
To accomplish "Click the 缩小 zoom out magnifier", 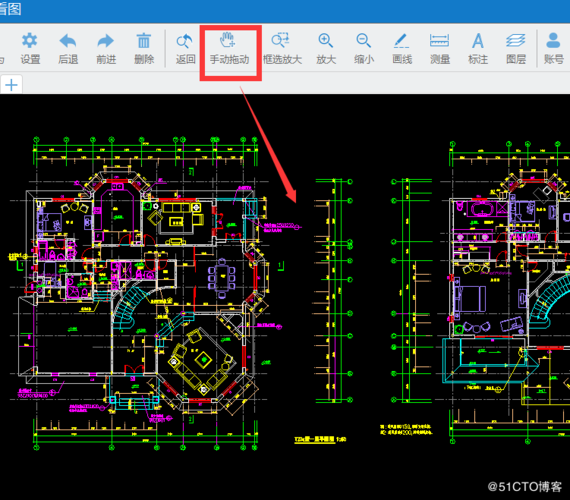I will (x=364, y=48).
